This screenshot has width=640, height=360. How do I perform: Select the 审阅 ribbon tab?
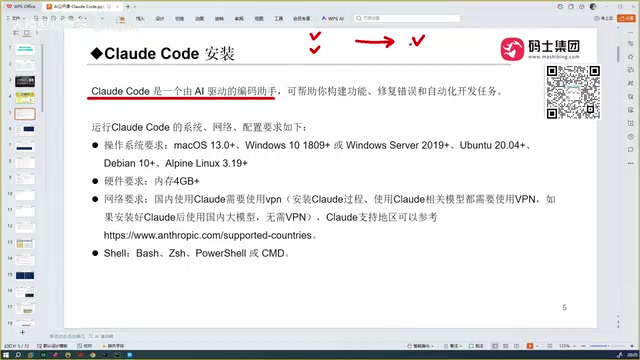point(239,19)
